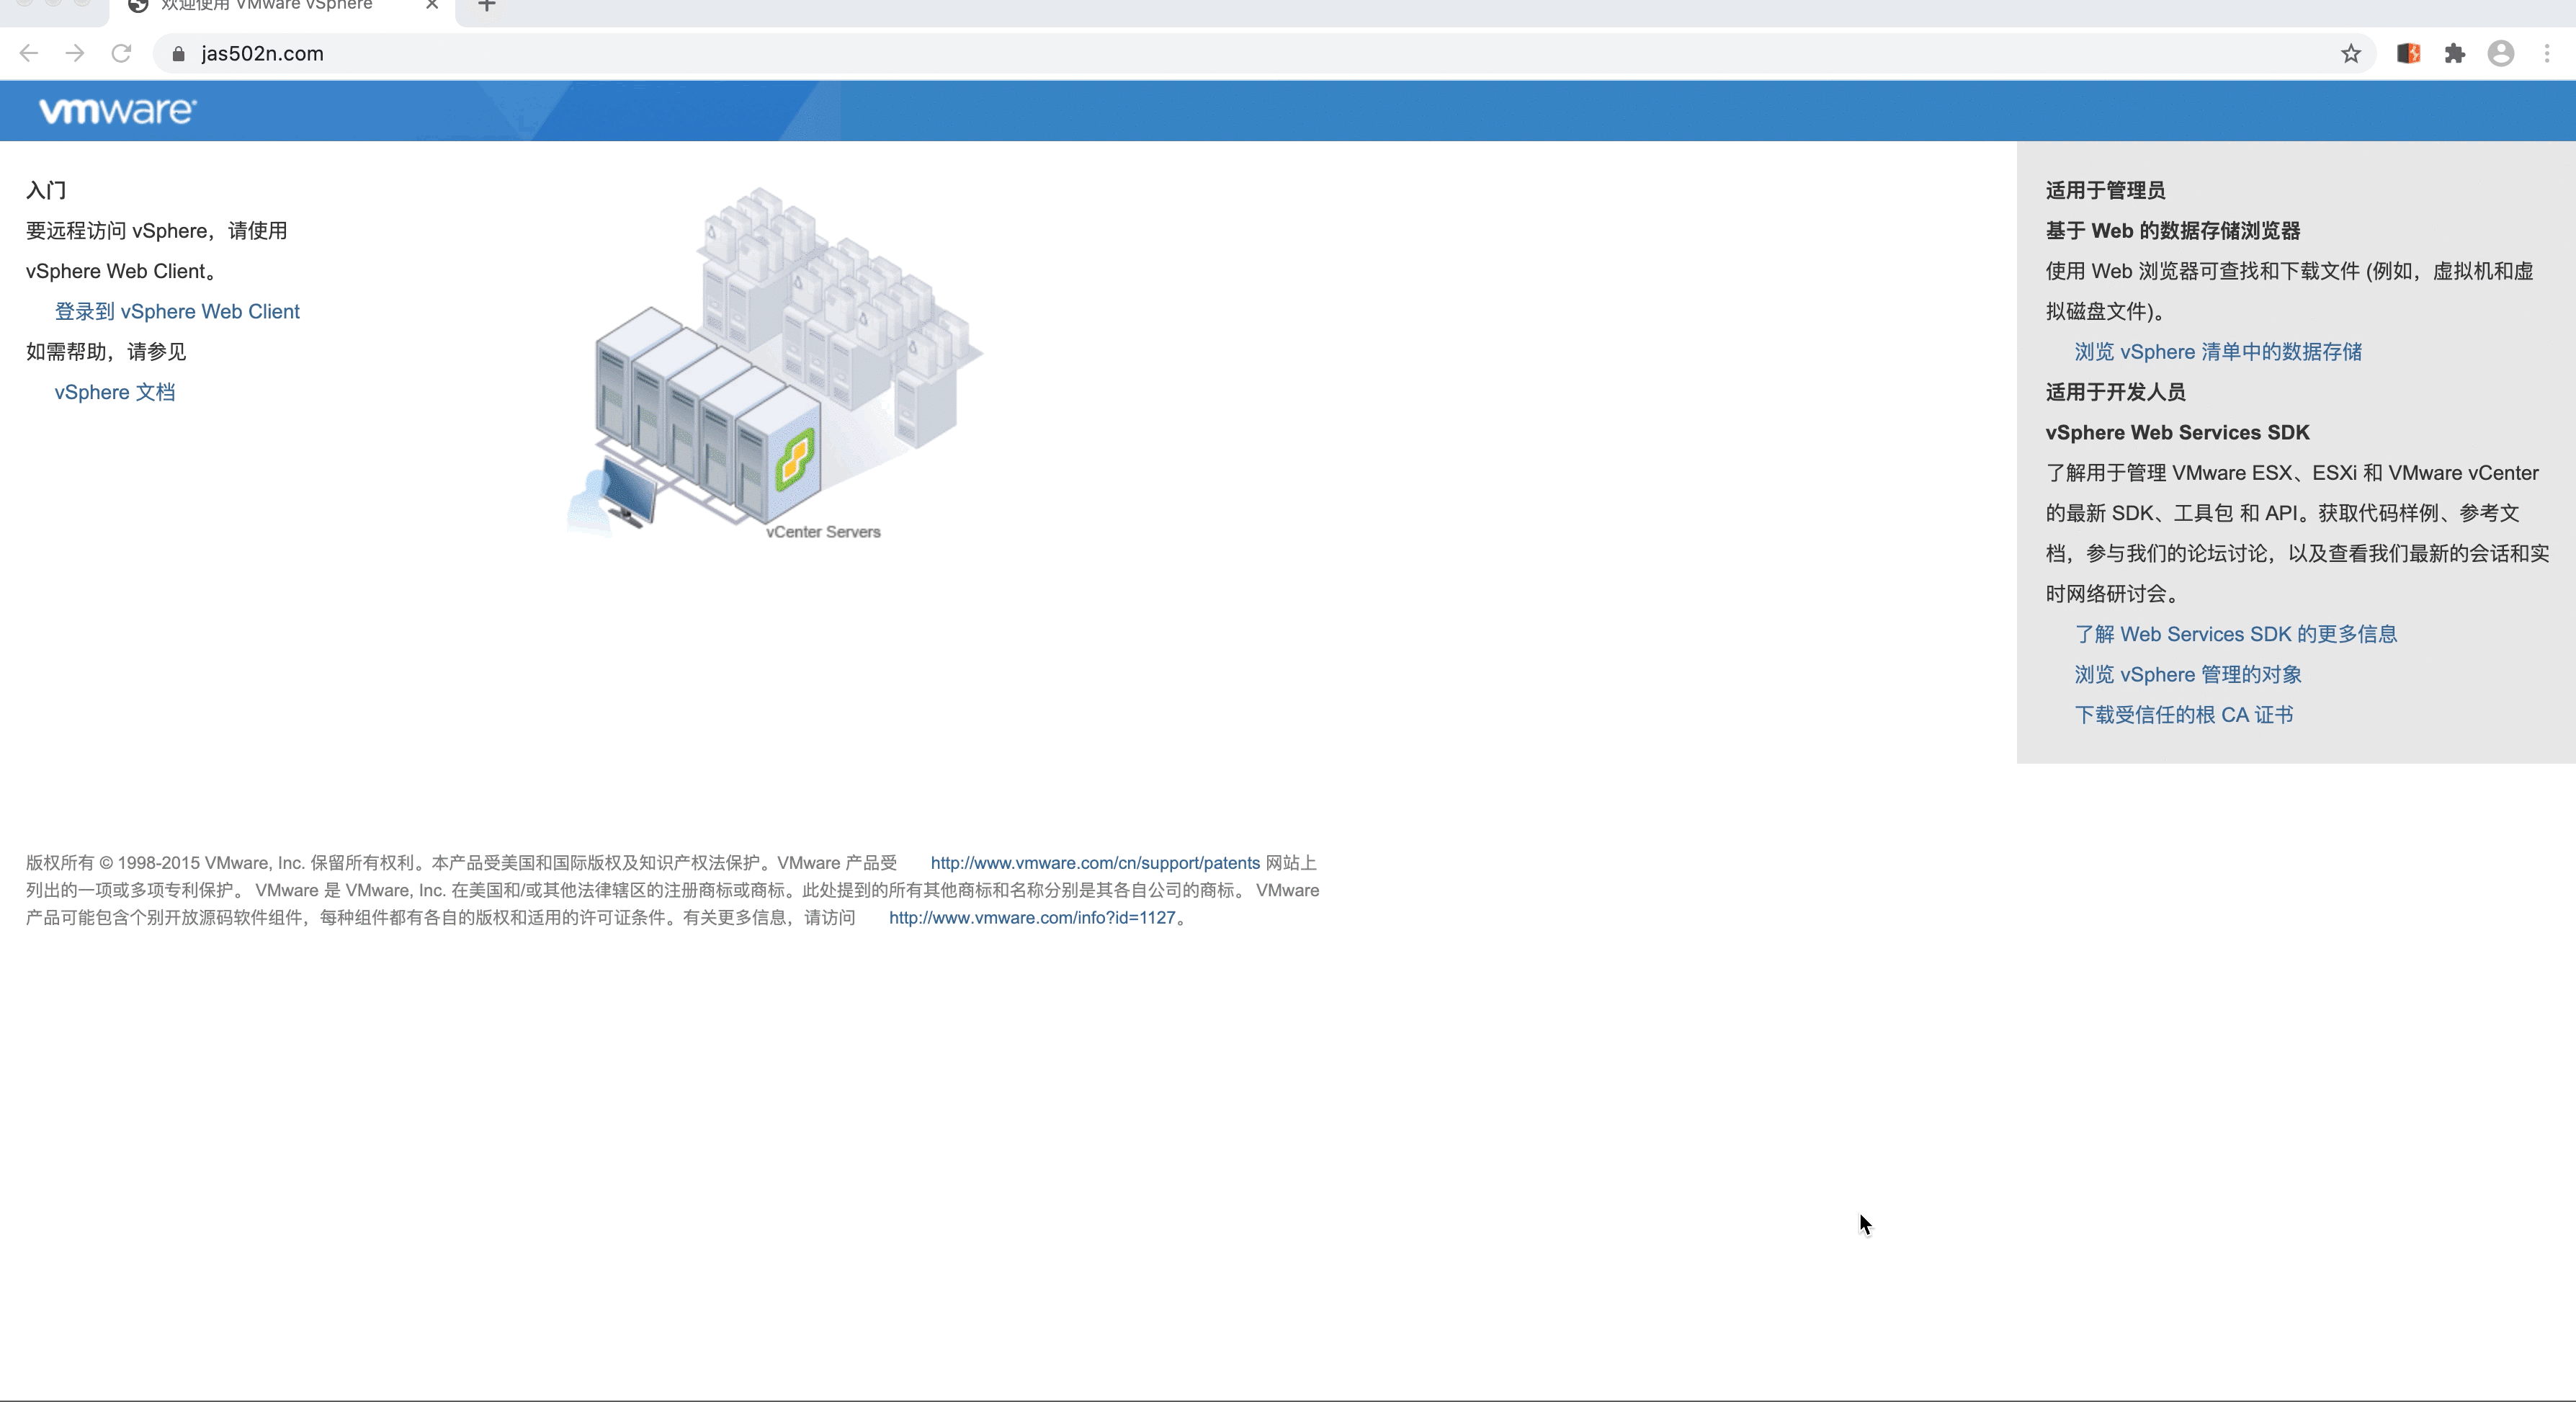
Task: Click the 基于 Web 的数据存储浏览器 heading
Action: (x=2173, y=231)
